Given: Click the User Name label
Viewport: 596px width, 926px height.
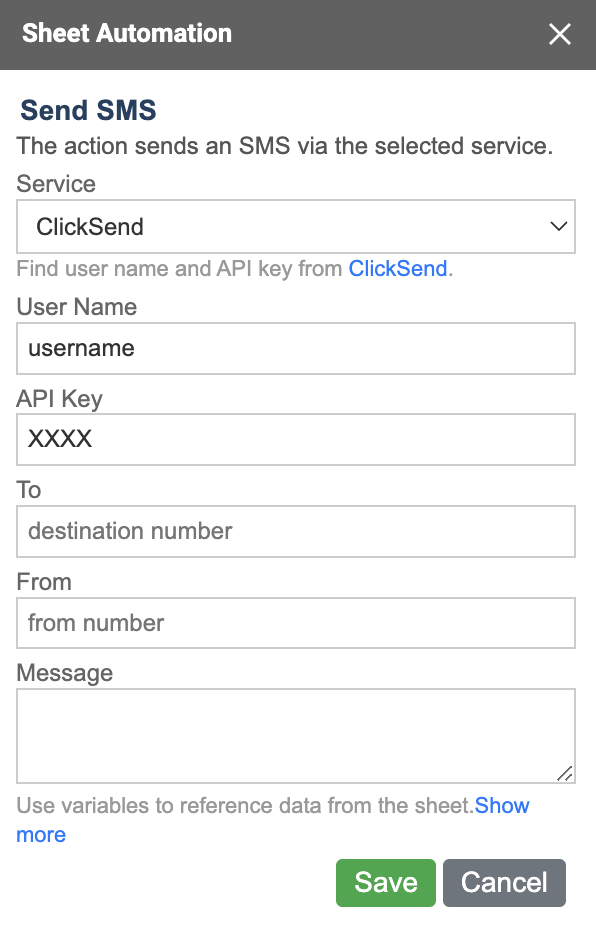Looking at the screenshot, I should tap(77, 307).
